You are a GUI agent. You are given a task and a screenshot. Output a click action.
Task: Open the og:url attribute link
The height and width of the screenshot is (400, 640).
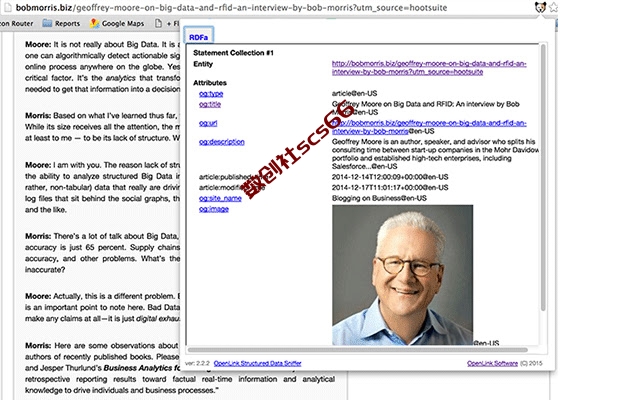[x=208, y=123]
